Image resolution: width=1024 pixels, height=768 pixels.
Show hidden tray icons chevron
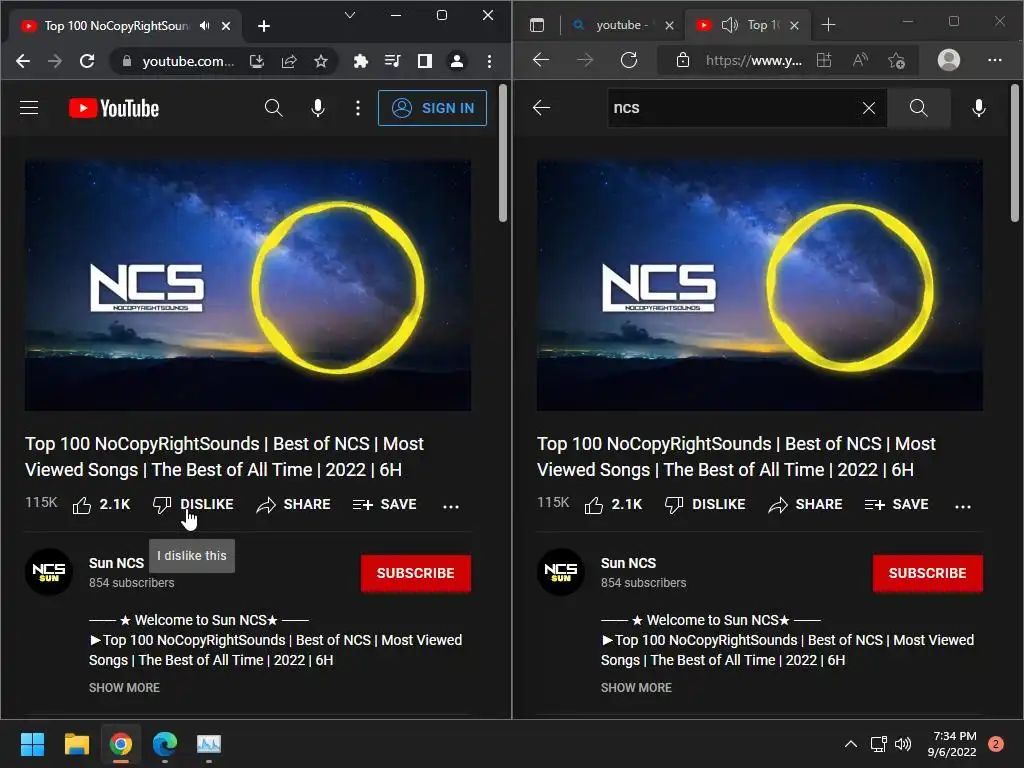[851, 744]
